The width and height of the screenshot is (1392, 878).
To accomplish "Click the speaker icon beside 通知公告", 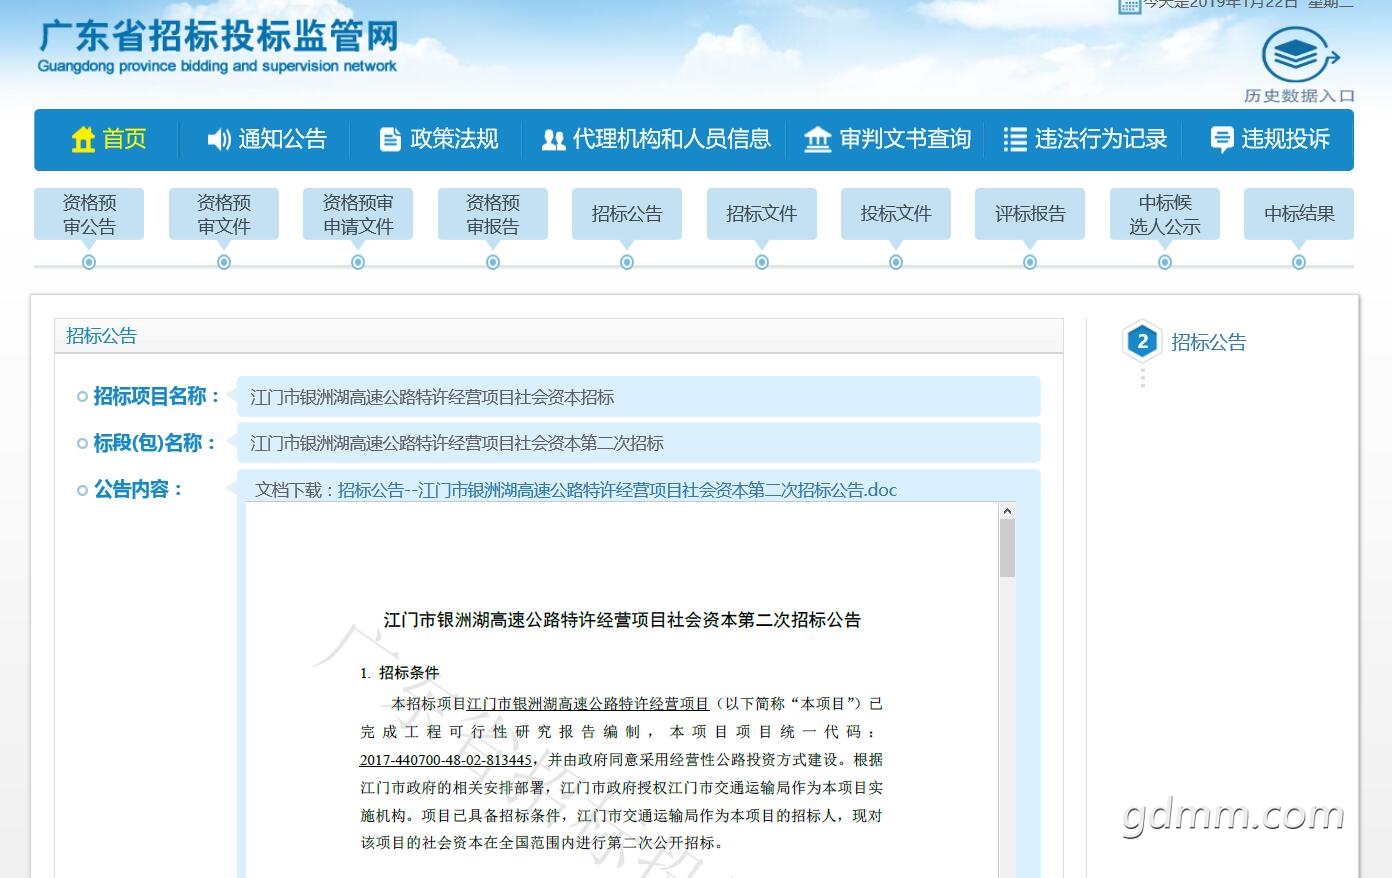I will (x=218, y=140).
